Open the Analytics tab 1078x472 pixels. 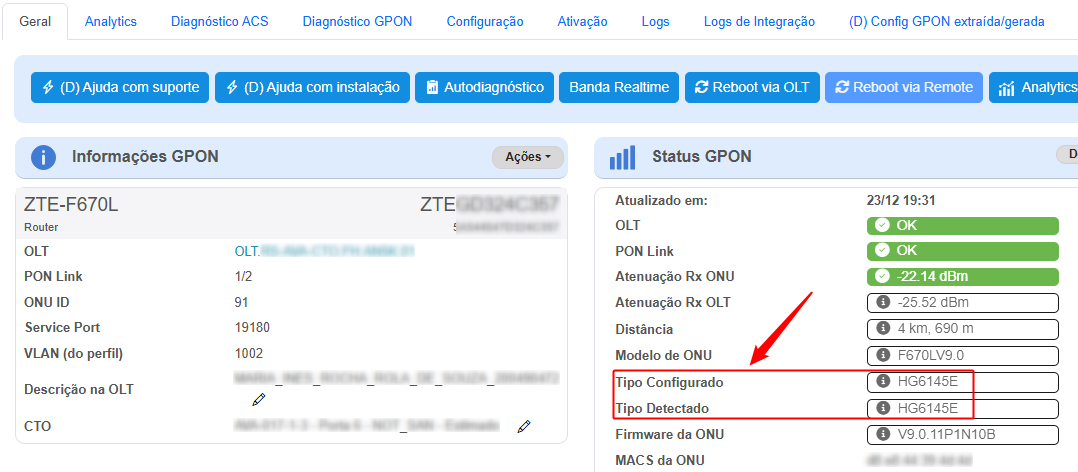tap(111, 21)
